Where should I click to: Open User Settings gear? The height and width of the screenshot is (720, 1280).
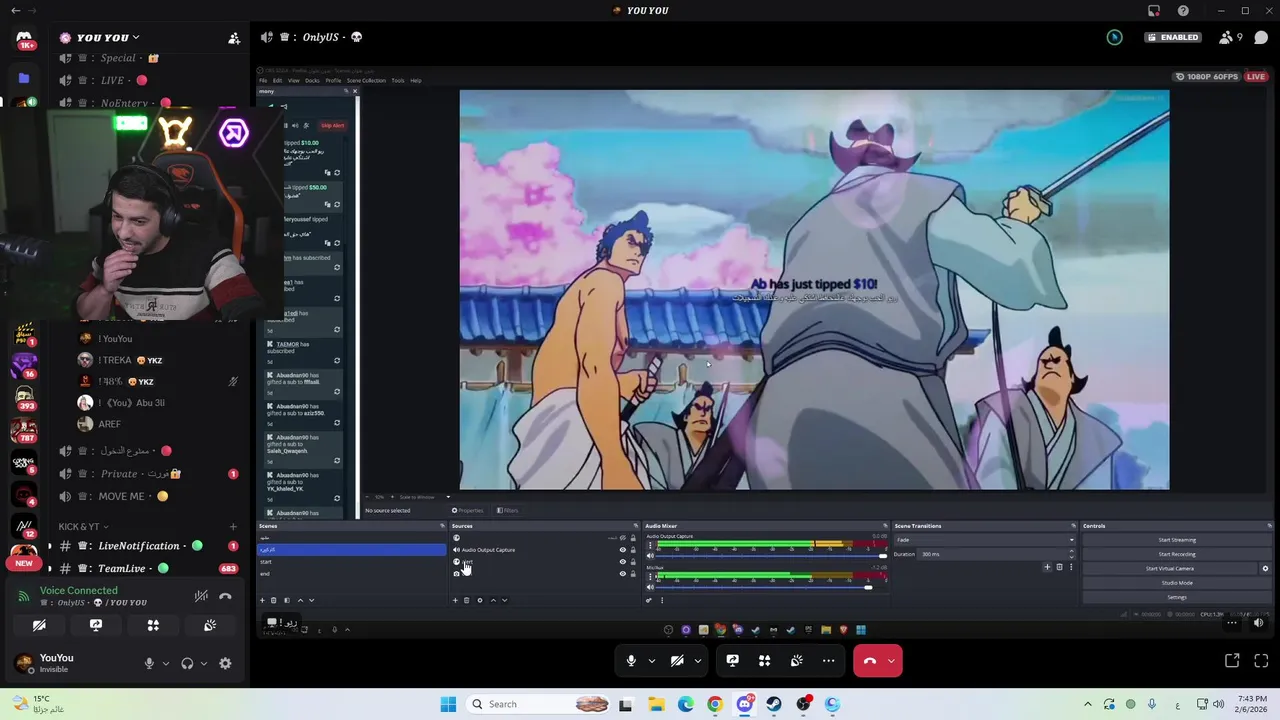point(225,663)
